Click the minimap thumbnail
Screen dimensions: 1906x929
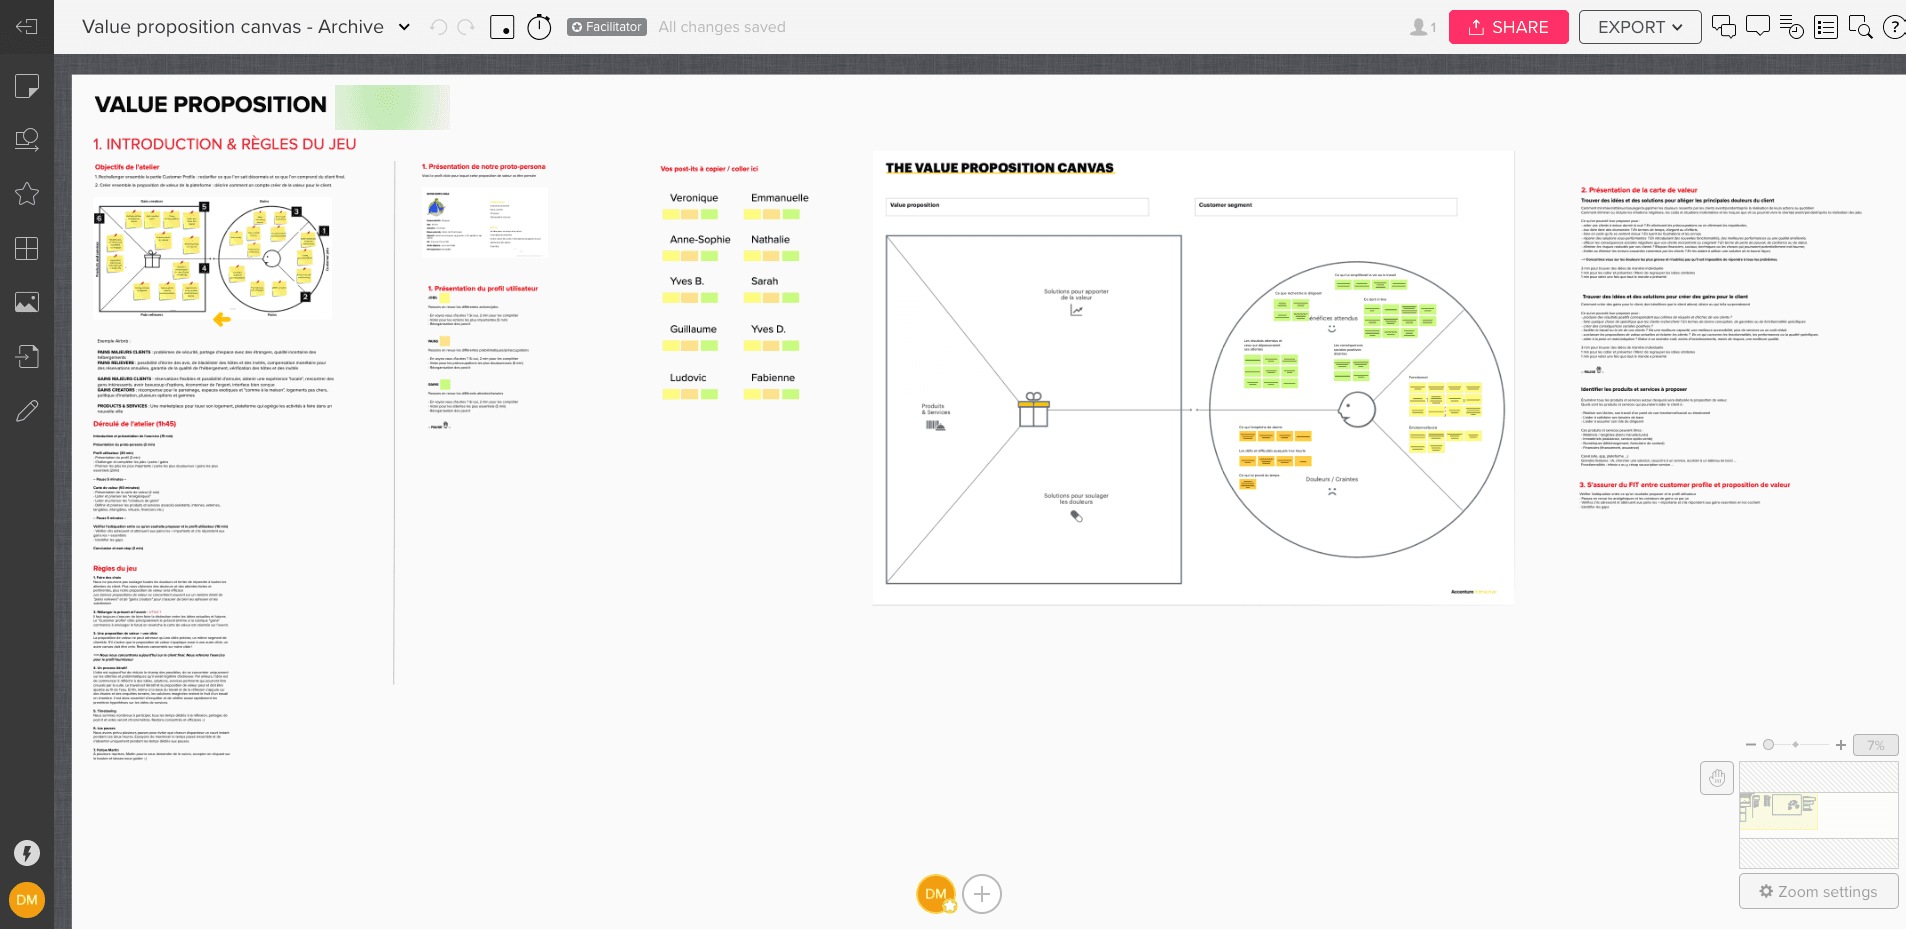point(1818,814)
